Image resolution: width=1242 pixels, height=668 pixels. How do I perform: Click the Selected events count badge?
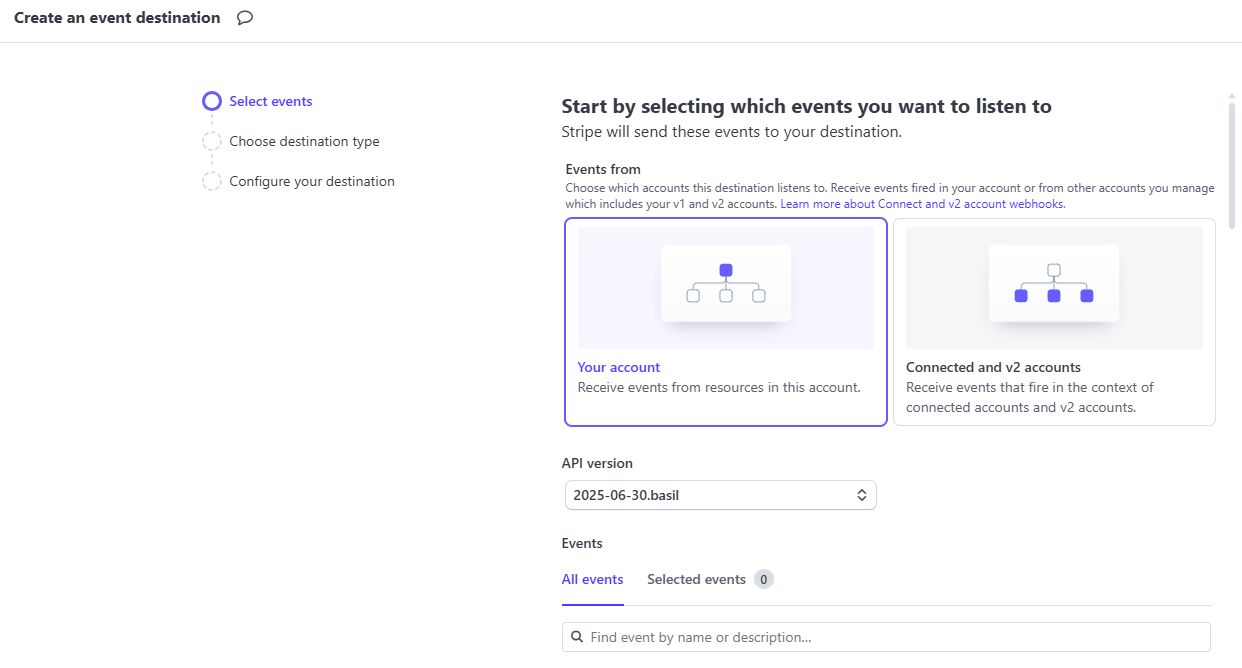[x=764, y=579]
